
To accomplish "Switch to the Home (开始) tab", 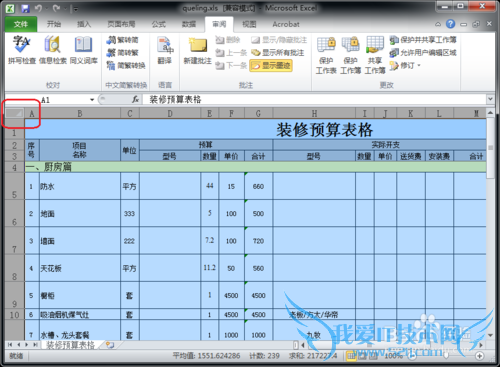I will 54,24.
